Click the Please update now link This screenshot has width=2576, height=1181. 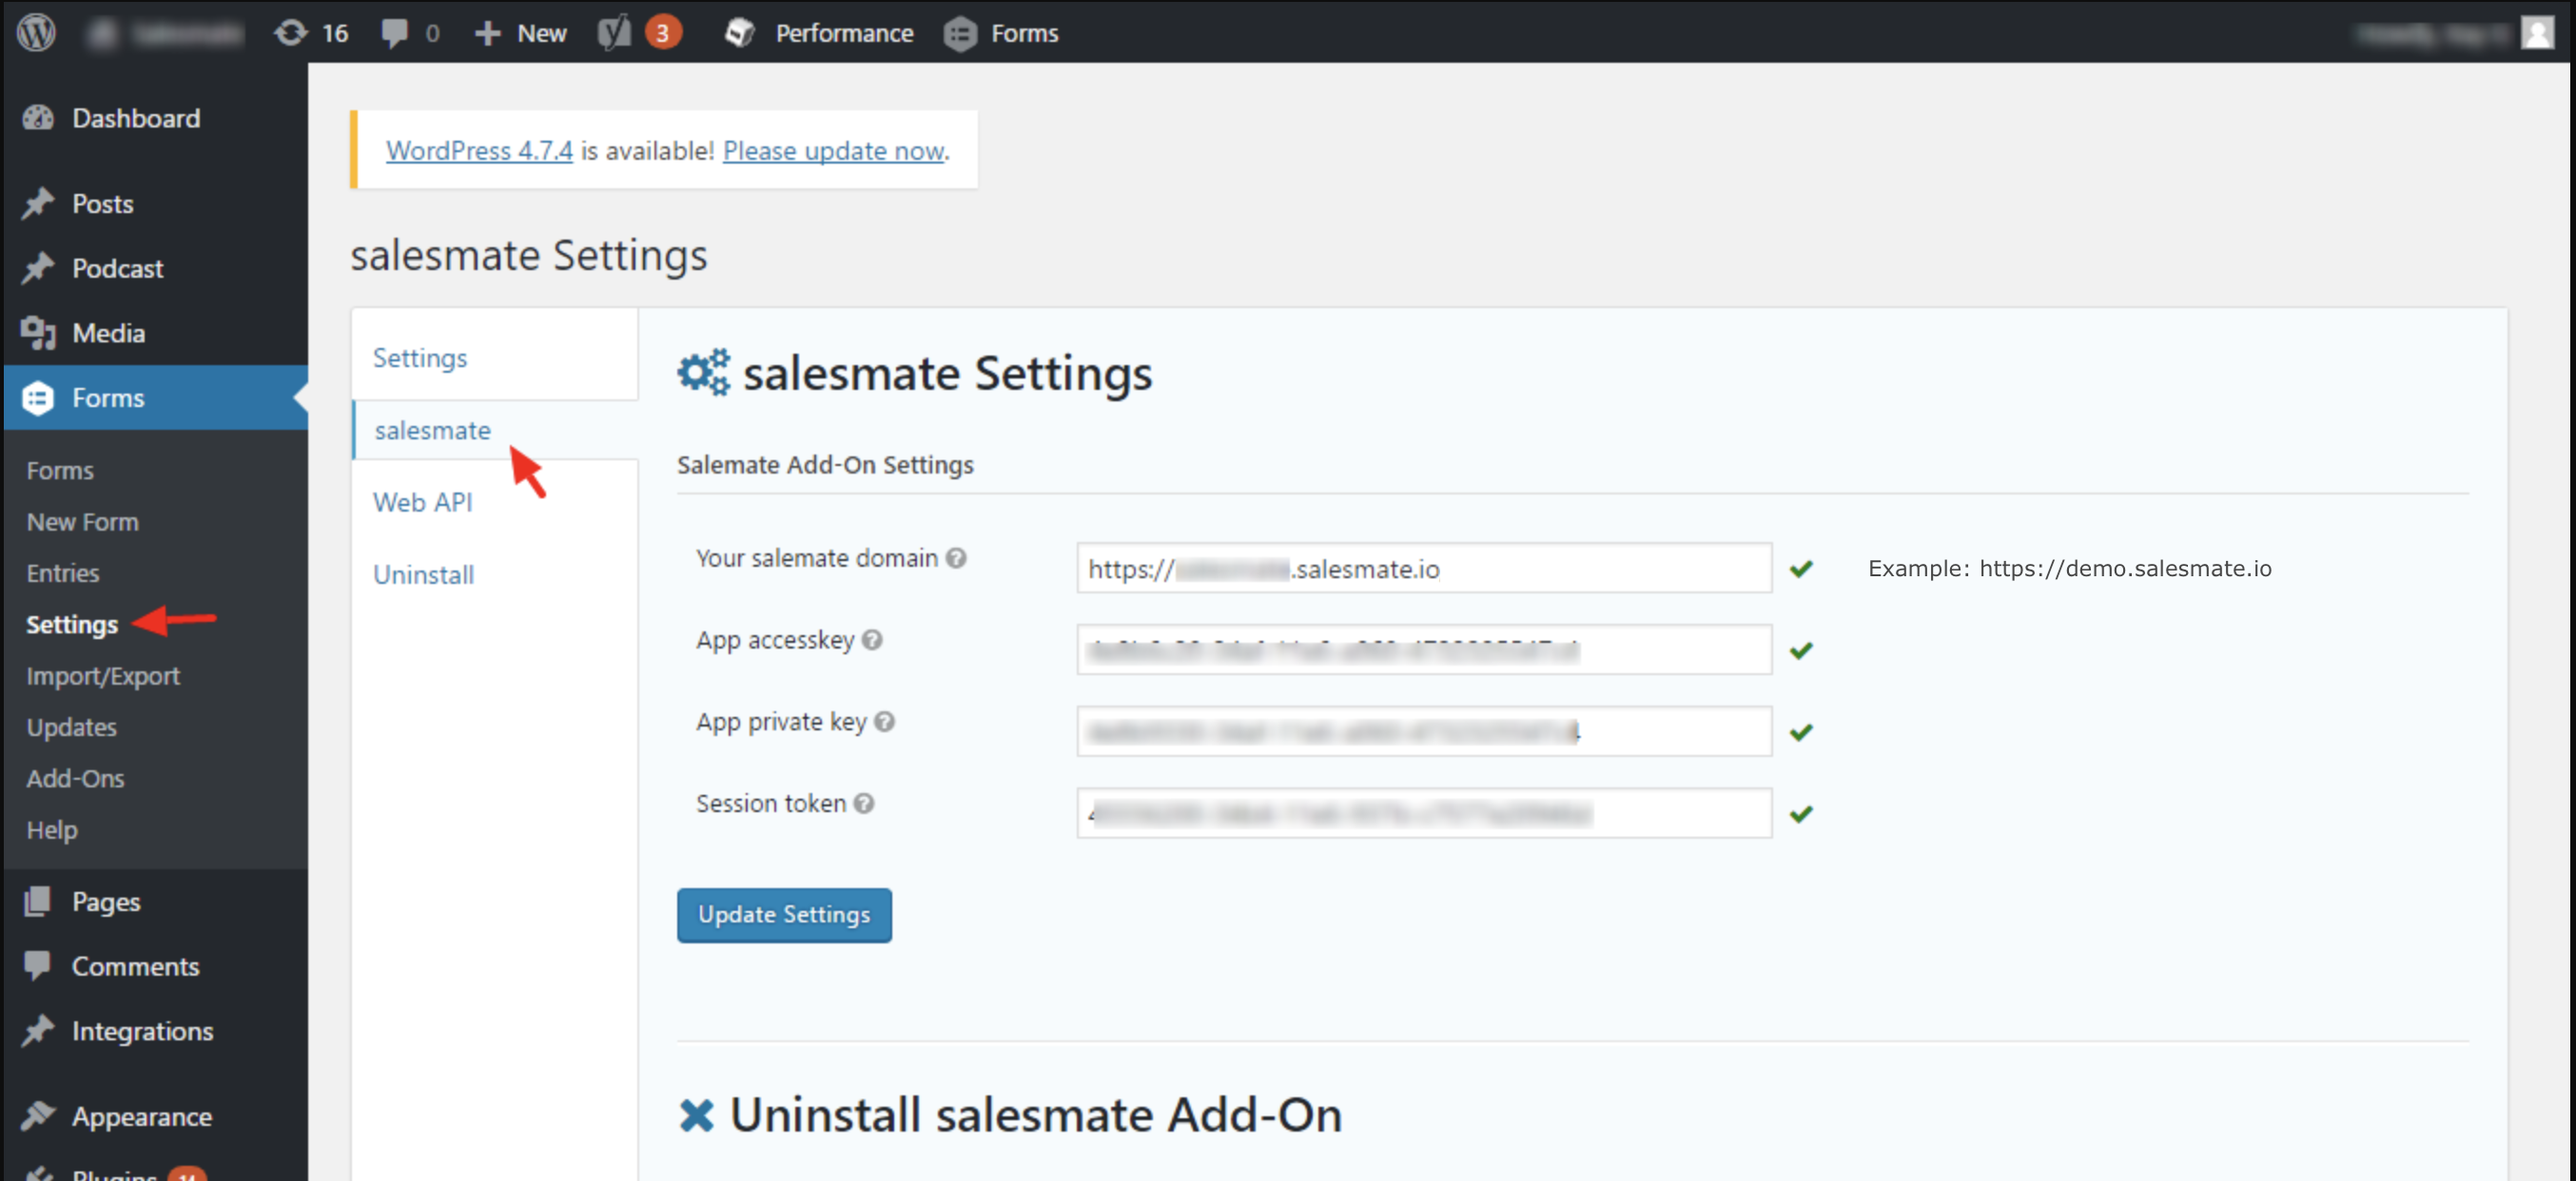point(834,151)
